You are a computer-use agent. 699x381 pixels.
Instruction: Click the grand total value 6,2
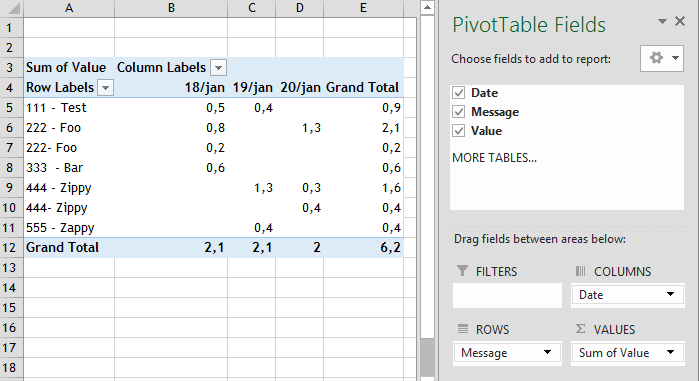tap(364, 247)
